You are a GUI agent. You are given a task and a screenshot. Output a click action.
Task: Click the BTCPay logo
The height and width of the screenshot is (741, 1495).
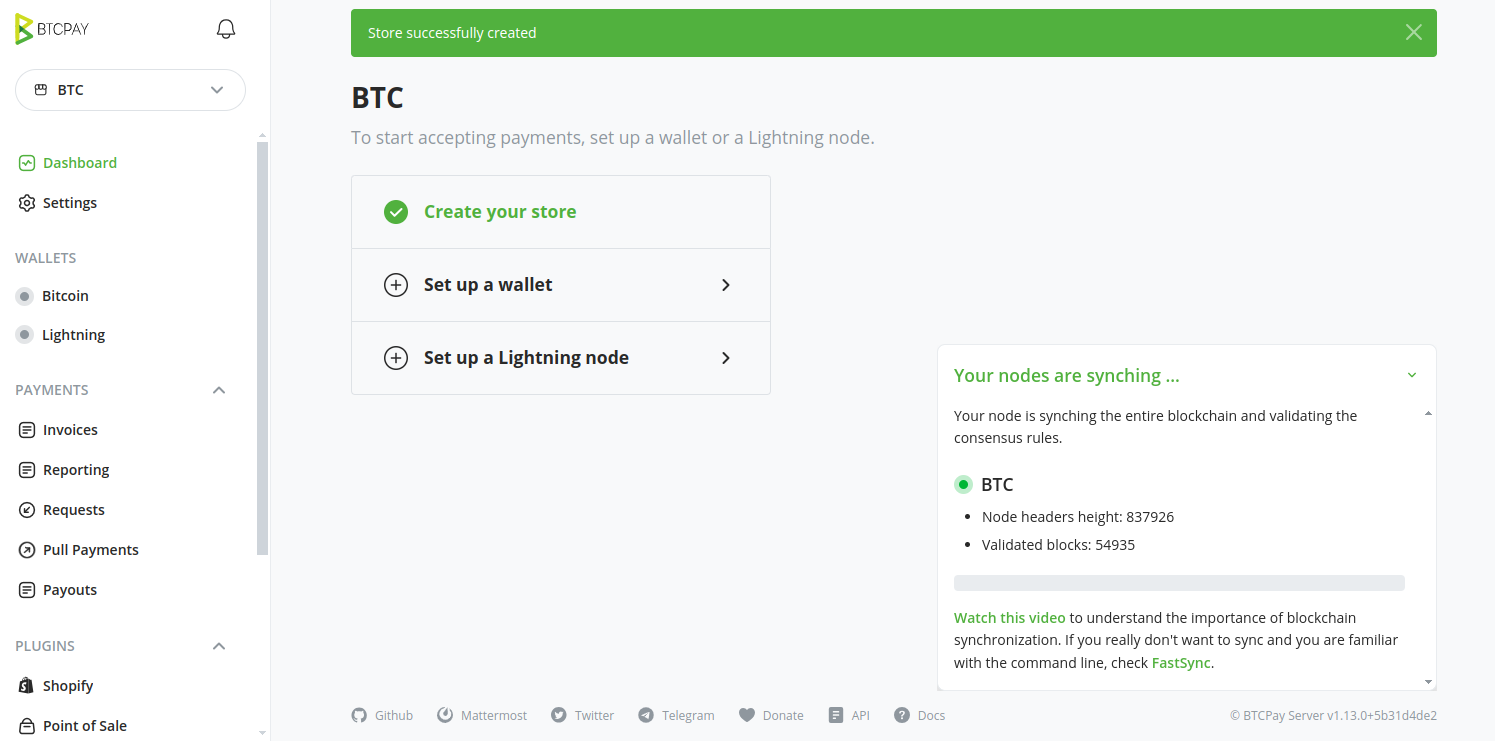(x=52, y=29)
